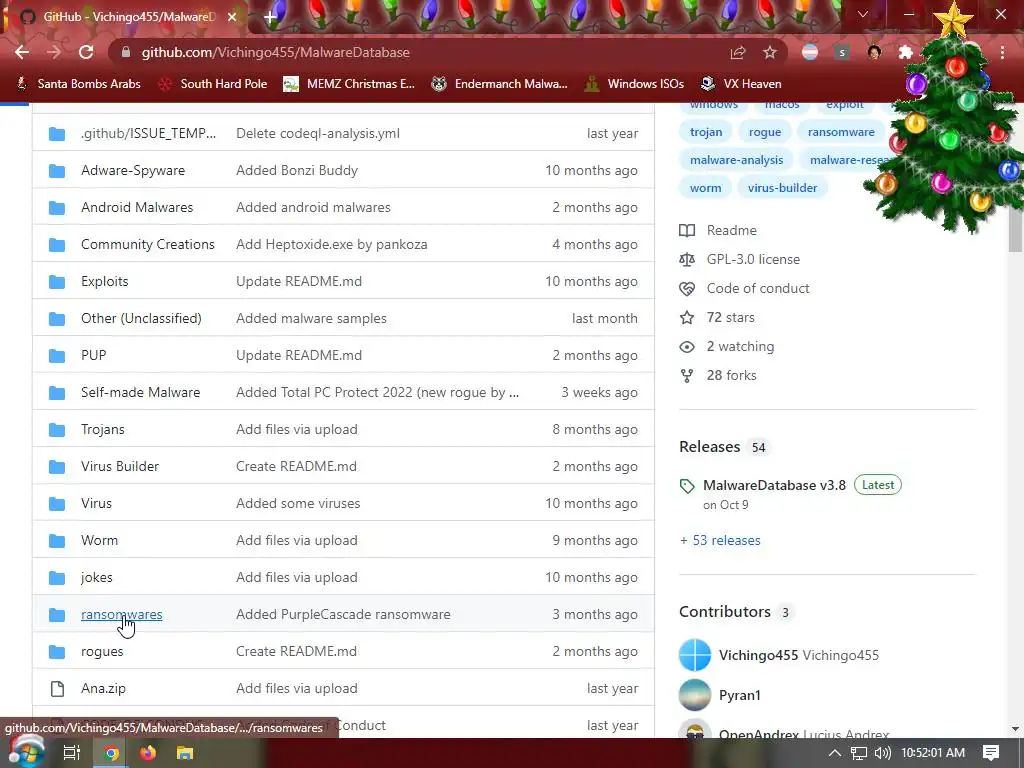Open the rogues folder

click(x=102, y=652)
